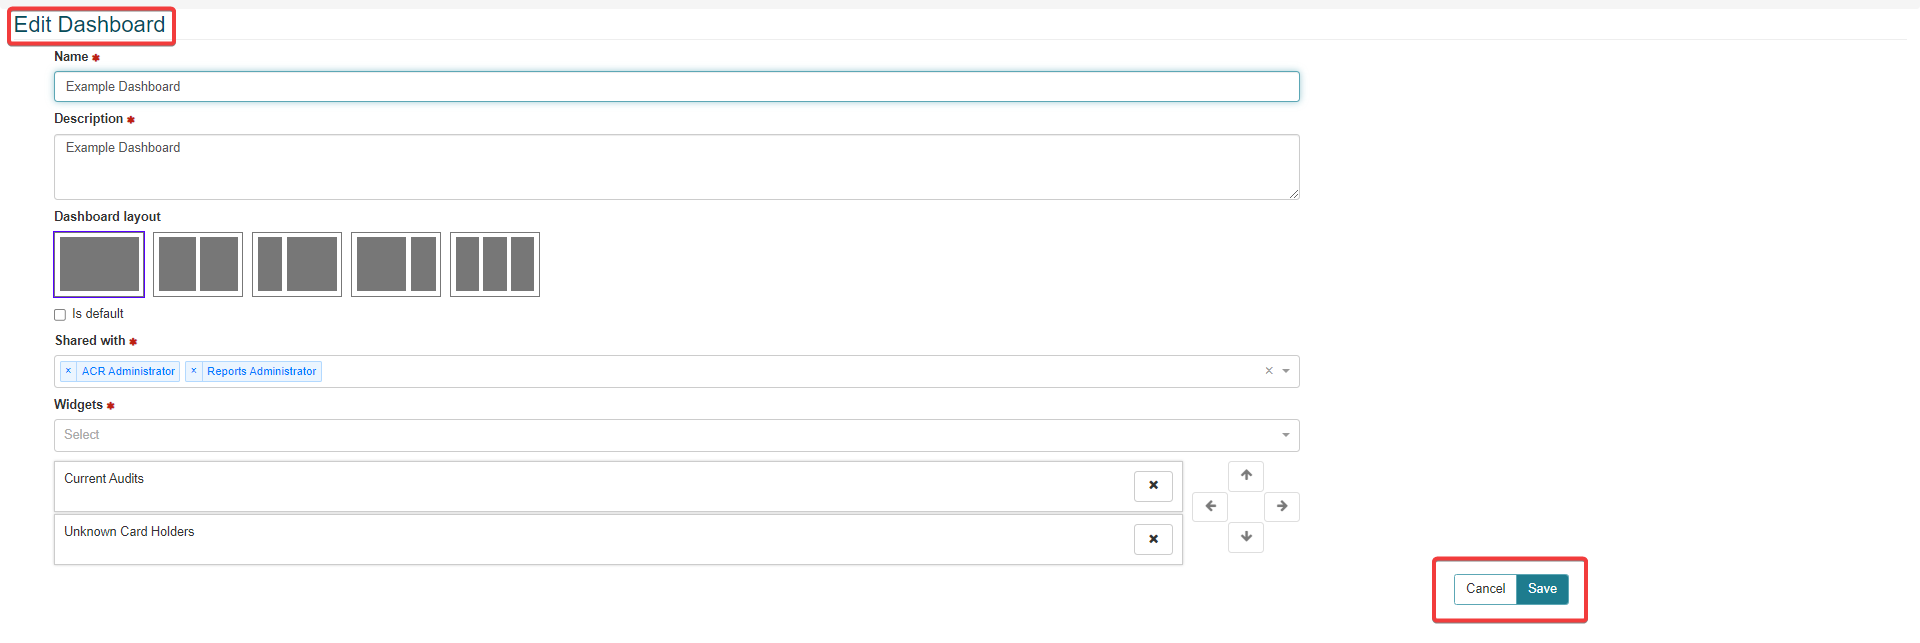
Task: Remove the Current Audits widget
Action: [1153, 486]
